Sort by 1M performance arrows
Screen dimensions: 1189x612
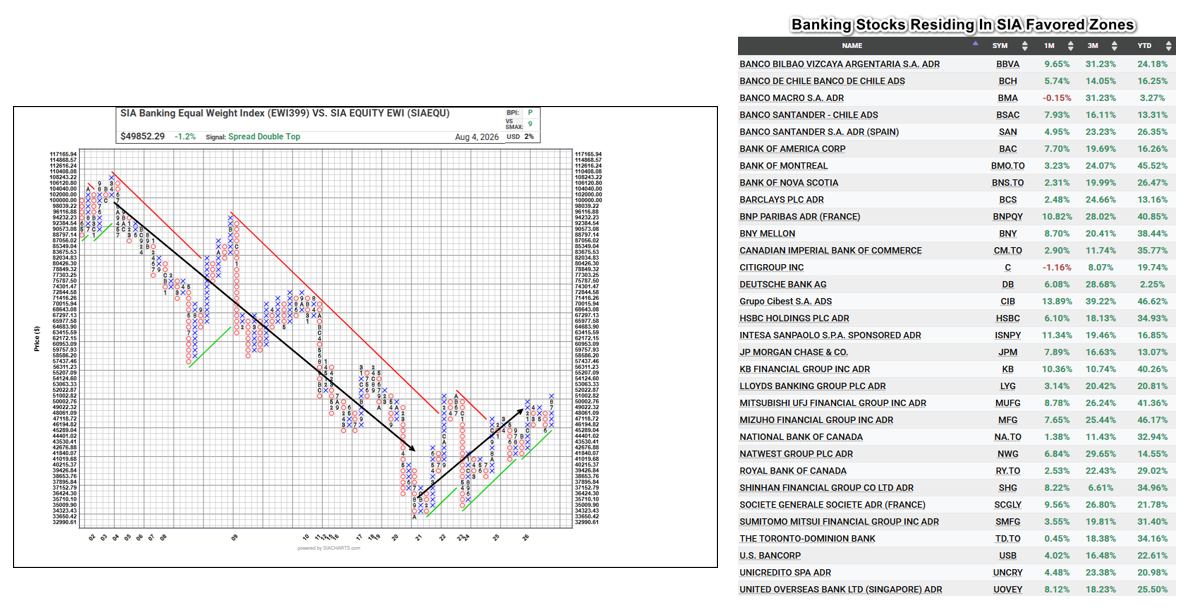pos(1071,46)
